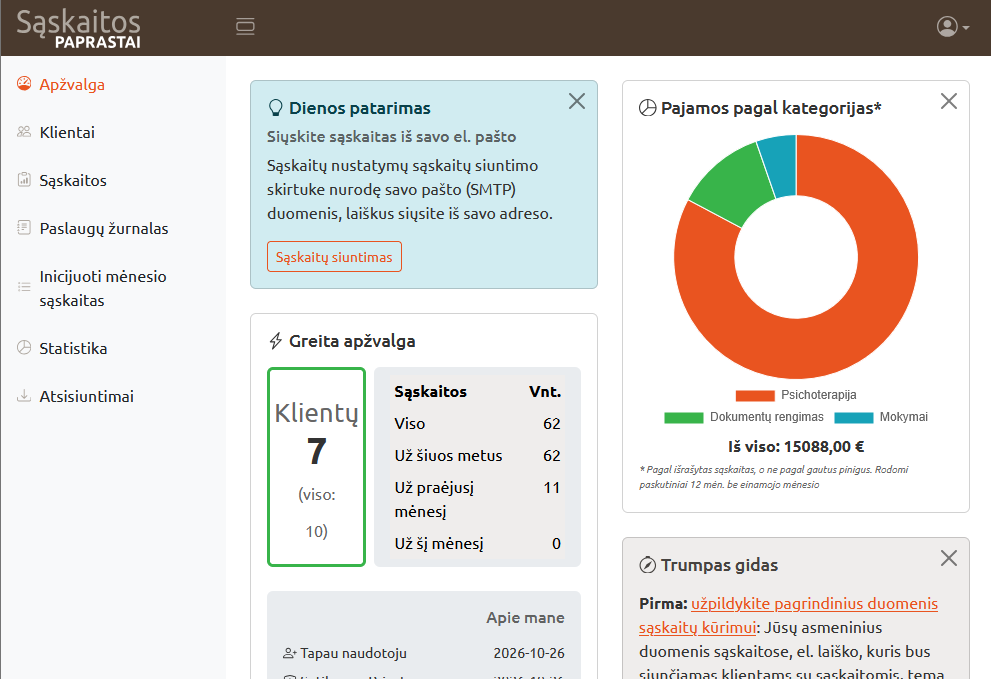Click the Sąskaitos Paprastai logo
The width and height of the screenshot is (991, 679).
[78, 28]
